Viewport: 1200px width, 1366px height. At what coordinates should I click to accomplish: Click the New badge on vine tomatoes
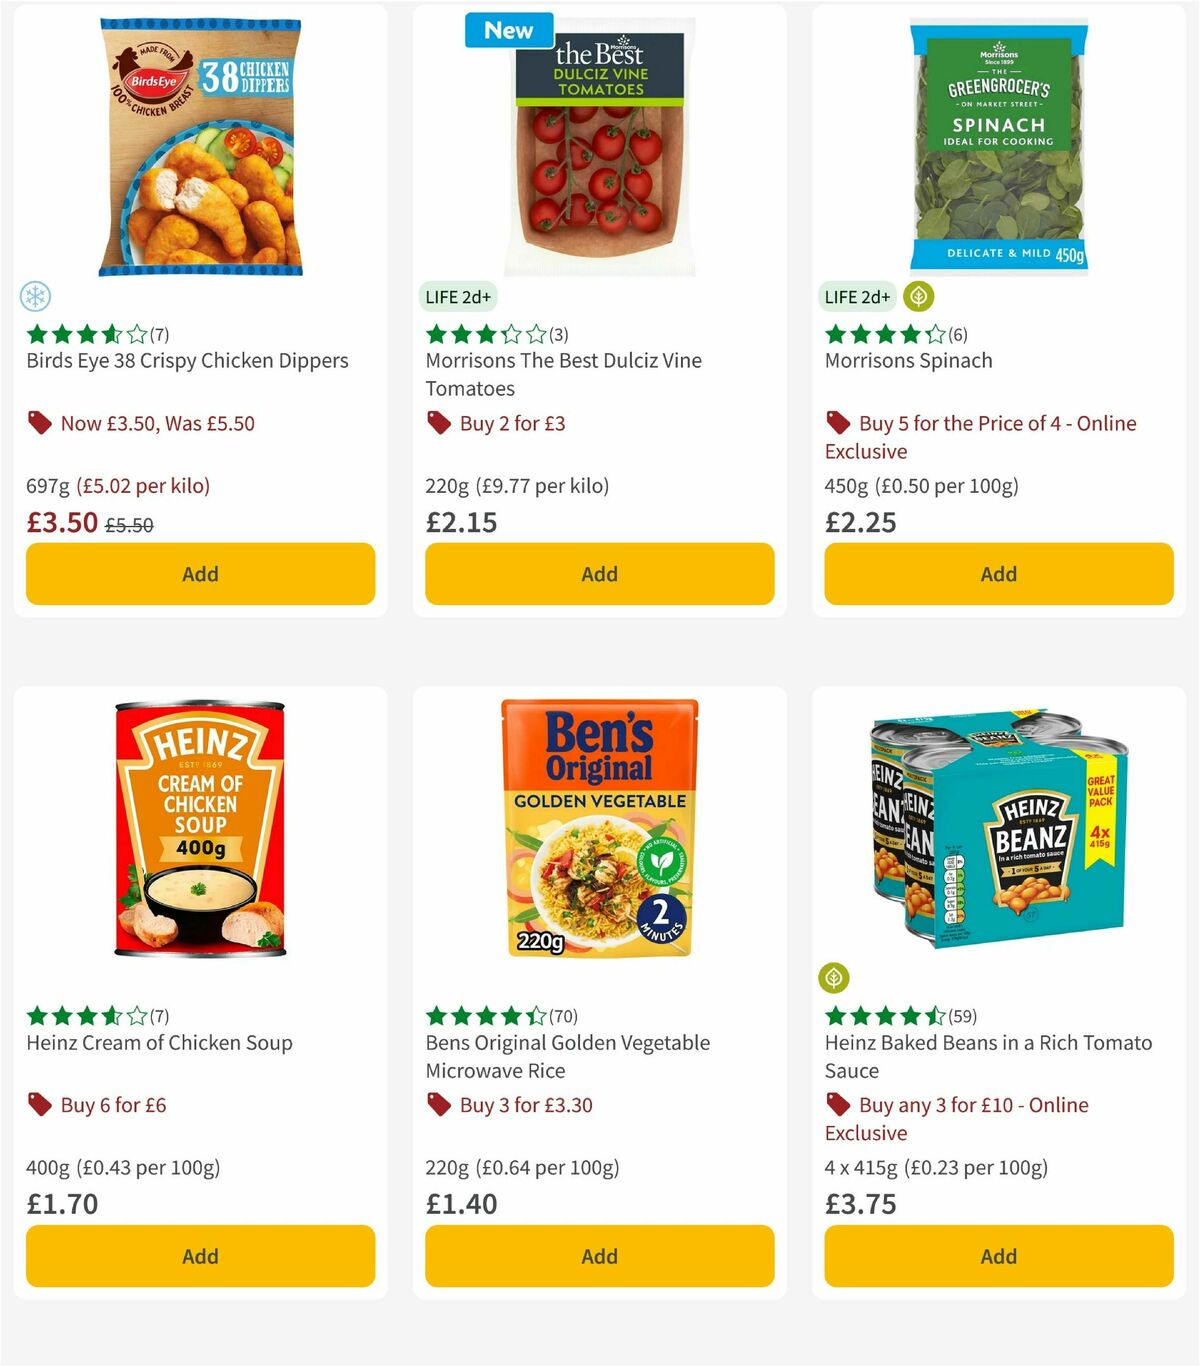tap(508, 30)
